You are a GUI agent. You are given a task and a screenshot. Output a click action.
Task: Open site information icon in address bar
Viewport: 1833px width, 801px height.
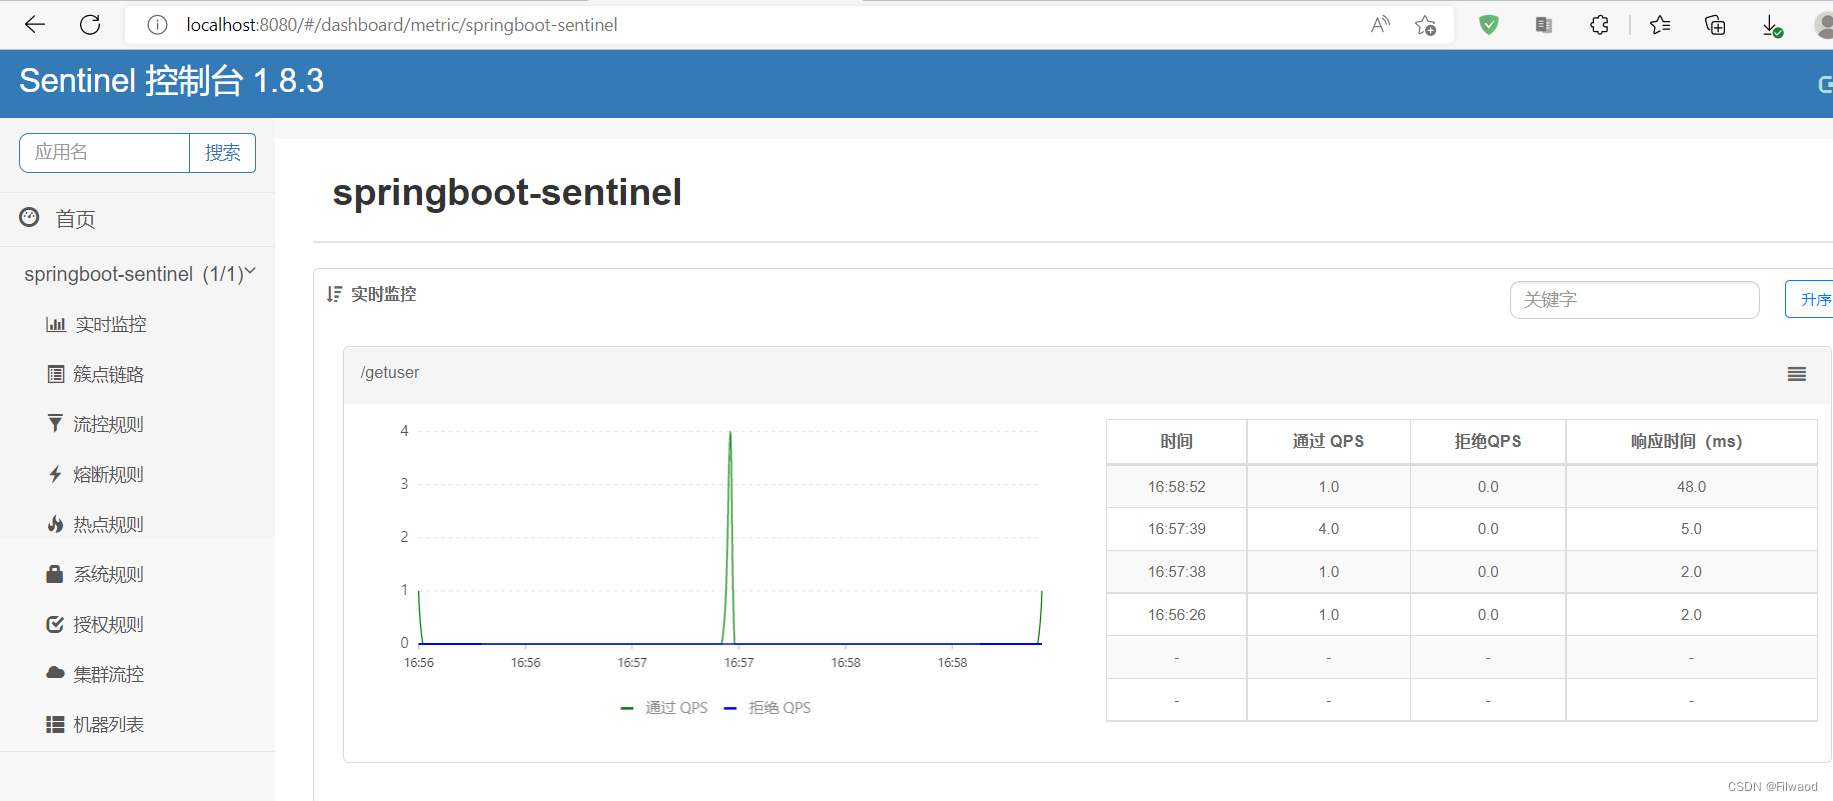pyautogui.click(x=157, y=25)
